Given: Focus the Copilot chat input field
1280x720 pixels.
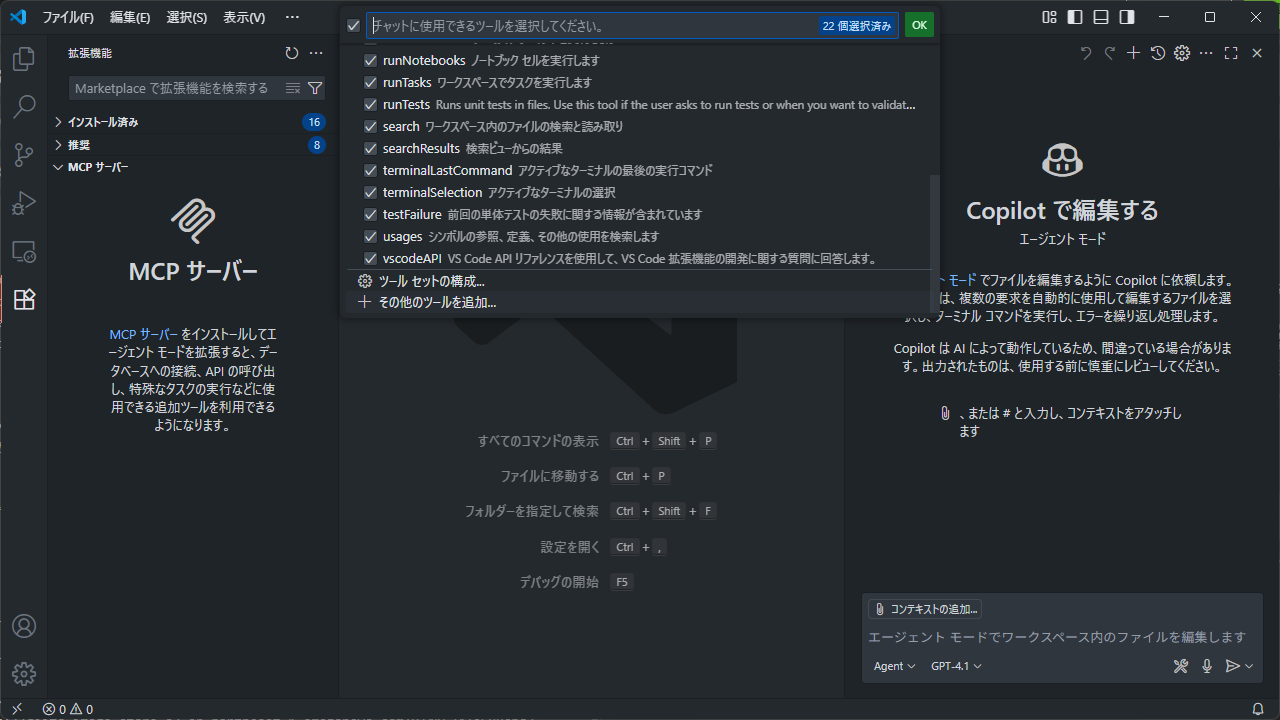Looking at the screenshot, I should [1061, 637].
